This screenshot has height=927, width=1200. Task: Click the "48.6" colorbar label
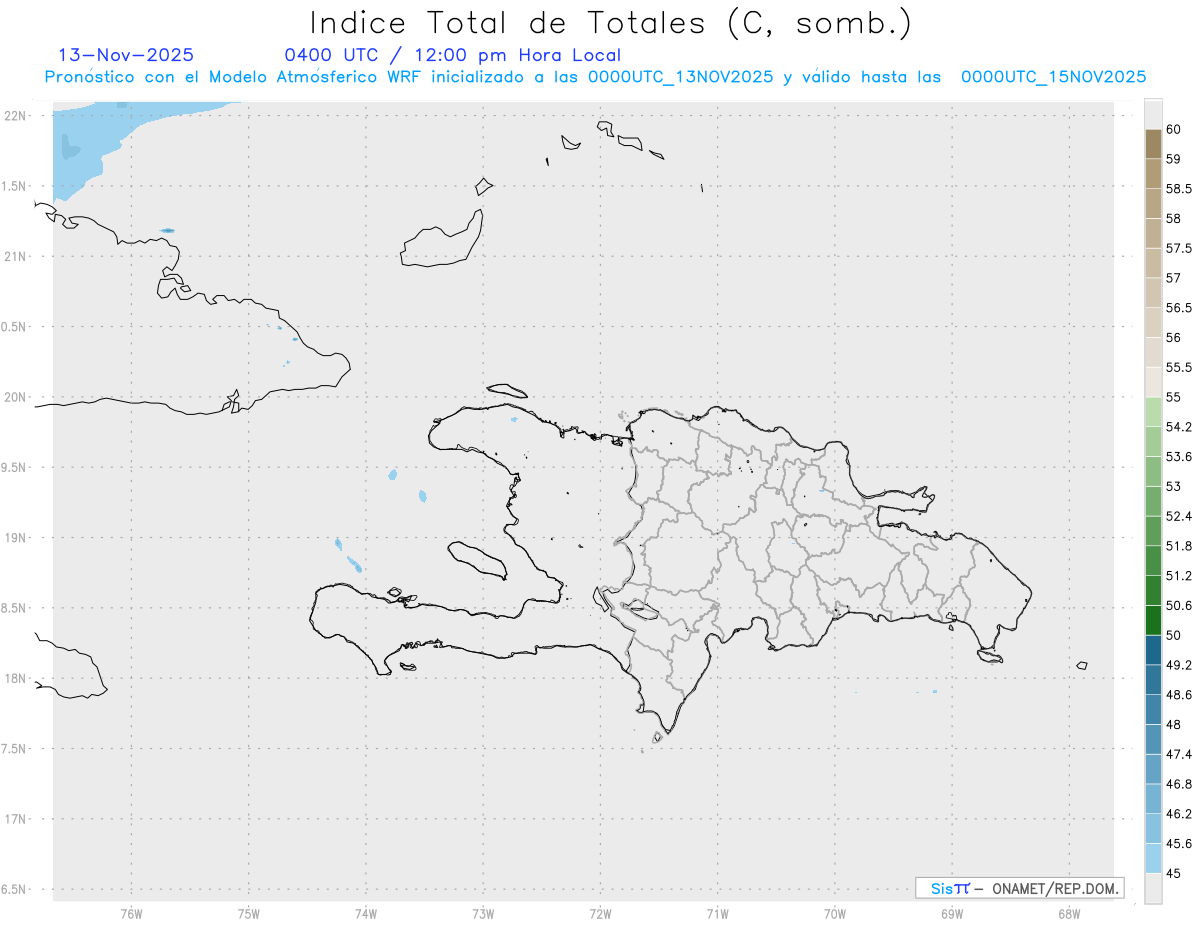[1178, 694]
